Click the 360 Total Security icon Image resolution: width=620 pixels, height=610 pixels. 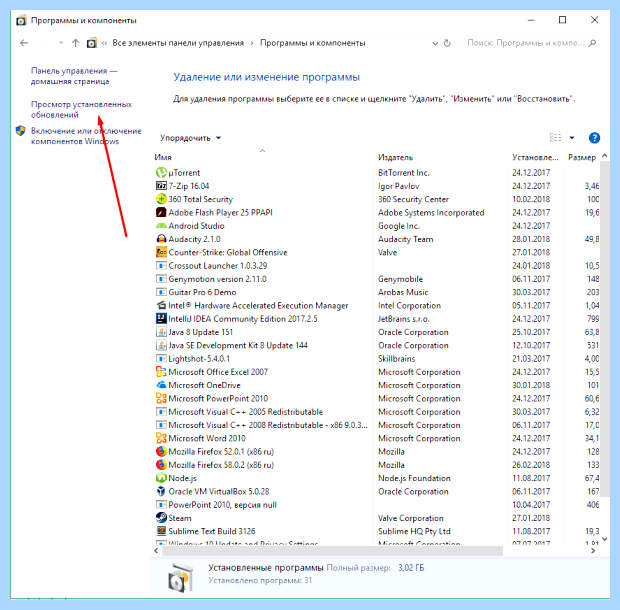point(161,199)
